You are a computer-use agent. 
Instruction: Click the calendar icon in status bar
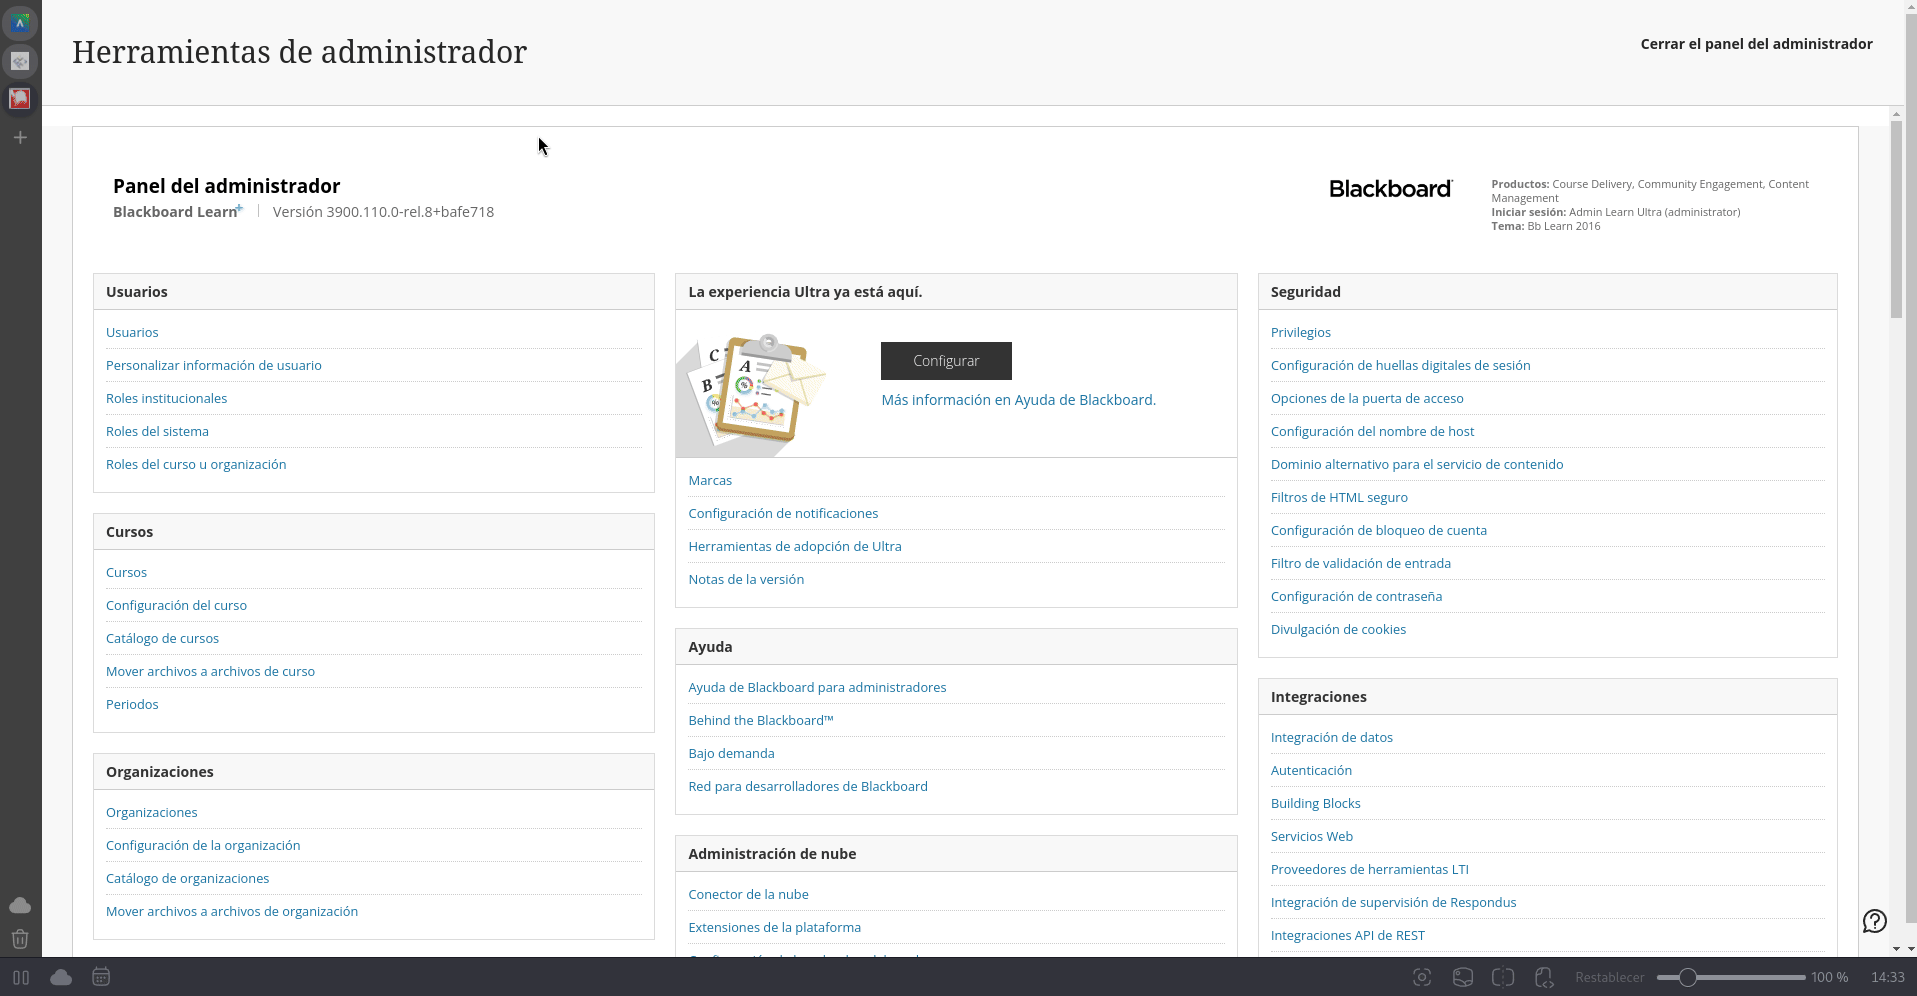[x=100, y=977]
